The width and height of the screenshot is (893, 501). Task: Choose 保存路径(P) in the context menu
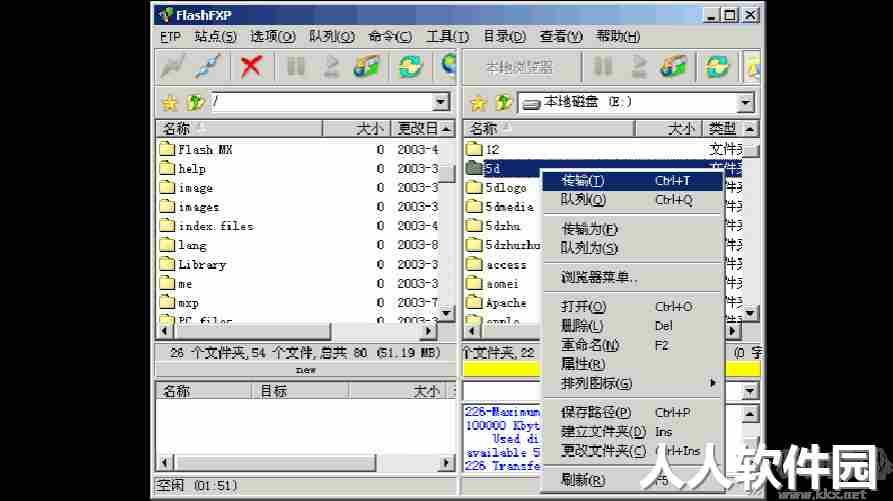[x=632, y=412]
